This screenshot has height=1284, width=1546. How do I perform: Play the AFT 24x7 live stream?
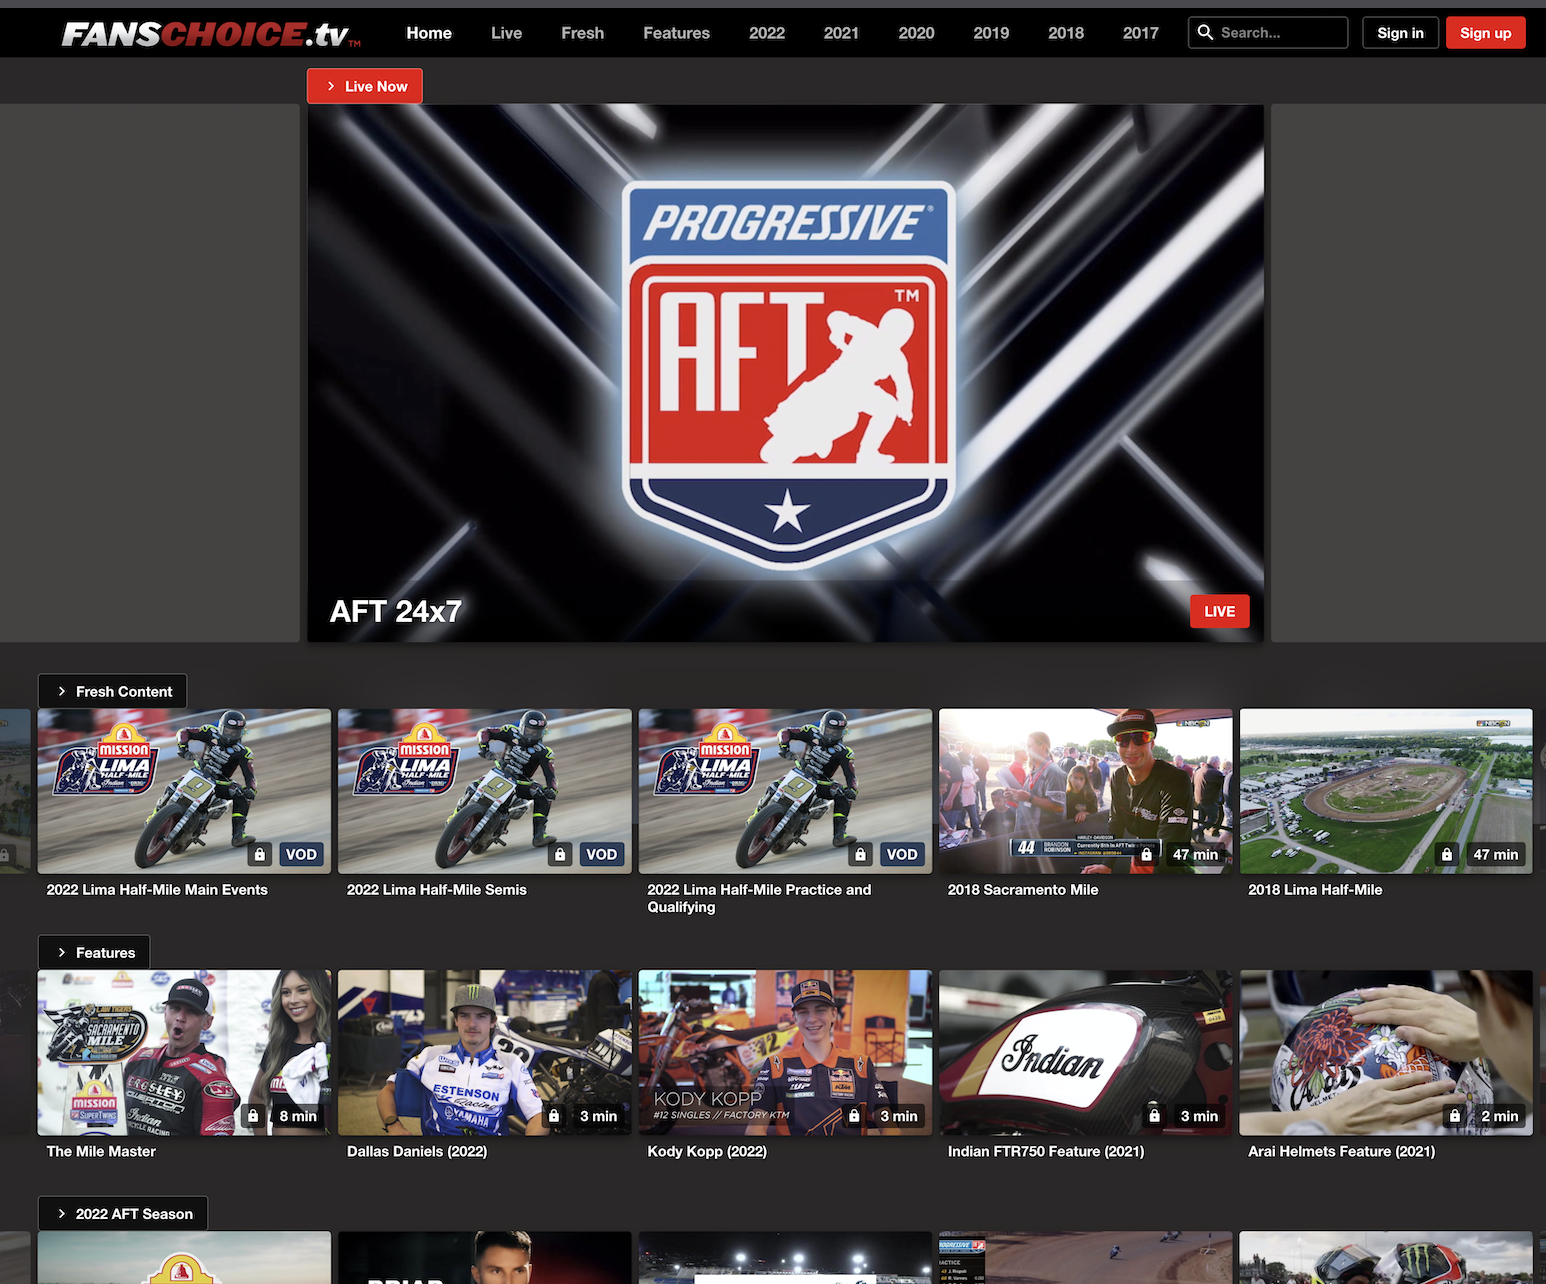click(786, 373)
